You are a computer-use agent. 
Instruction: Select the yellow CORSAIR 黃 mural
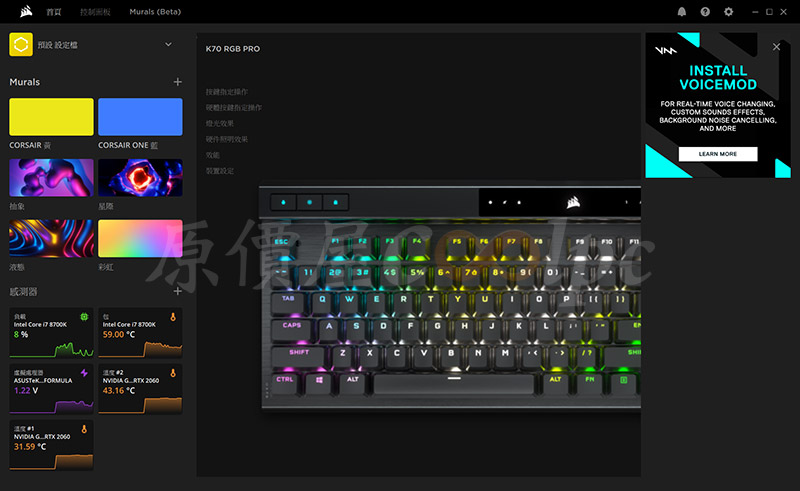coord(52,117)
